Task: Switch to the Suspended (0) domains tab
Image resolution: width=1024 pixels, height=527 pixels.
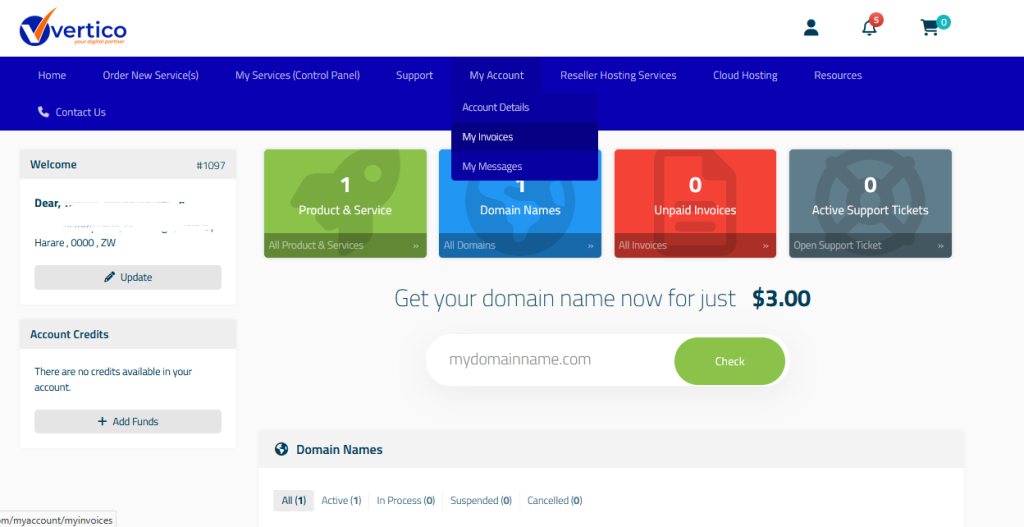Action: [x=480, y=500]
